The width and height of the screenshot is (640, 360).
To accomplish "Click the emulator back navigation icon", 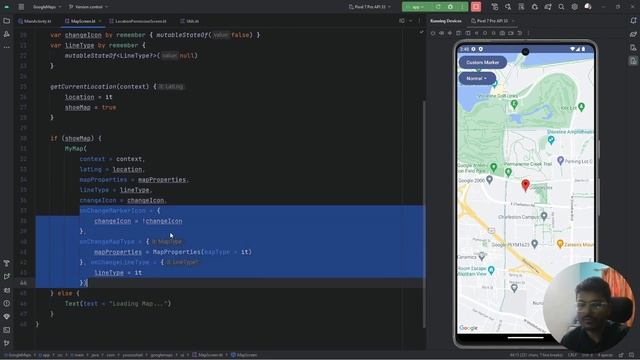I will point(476,33).
